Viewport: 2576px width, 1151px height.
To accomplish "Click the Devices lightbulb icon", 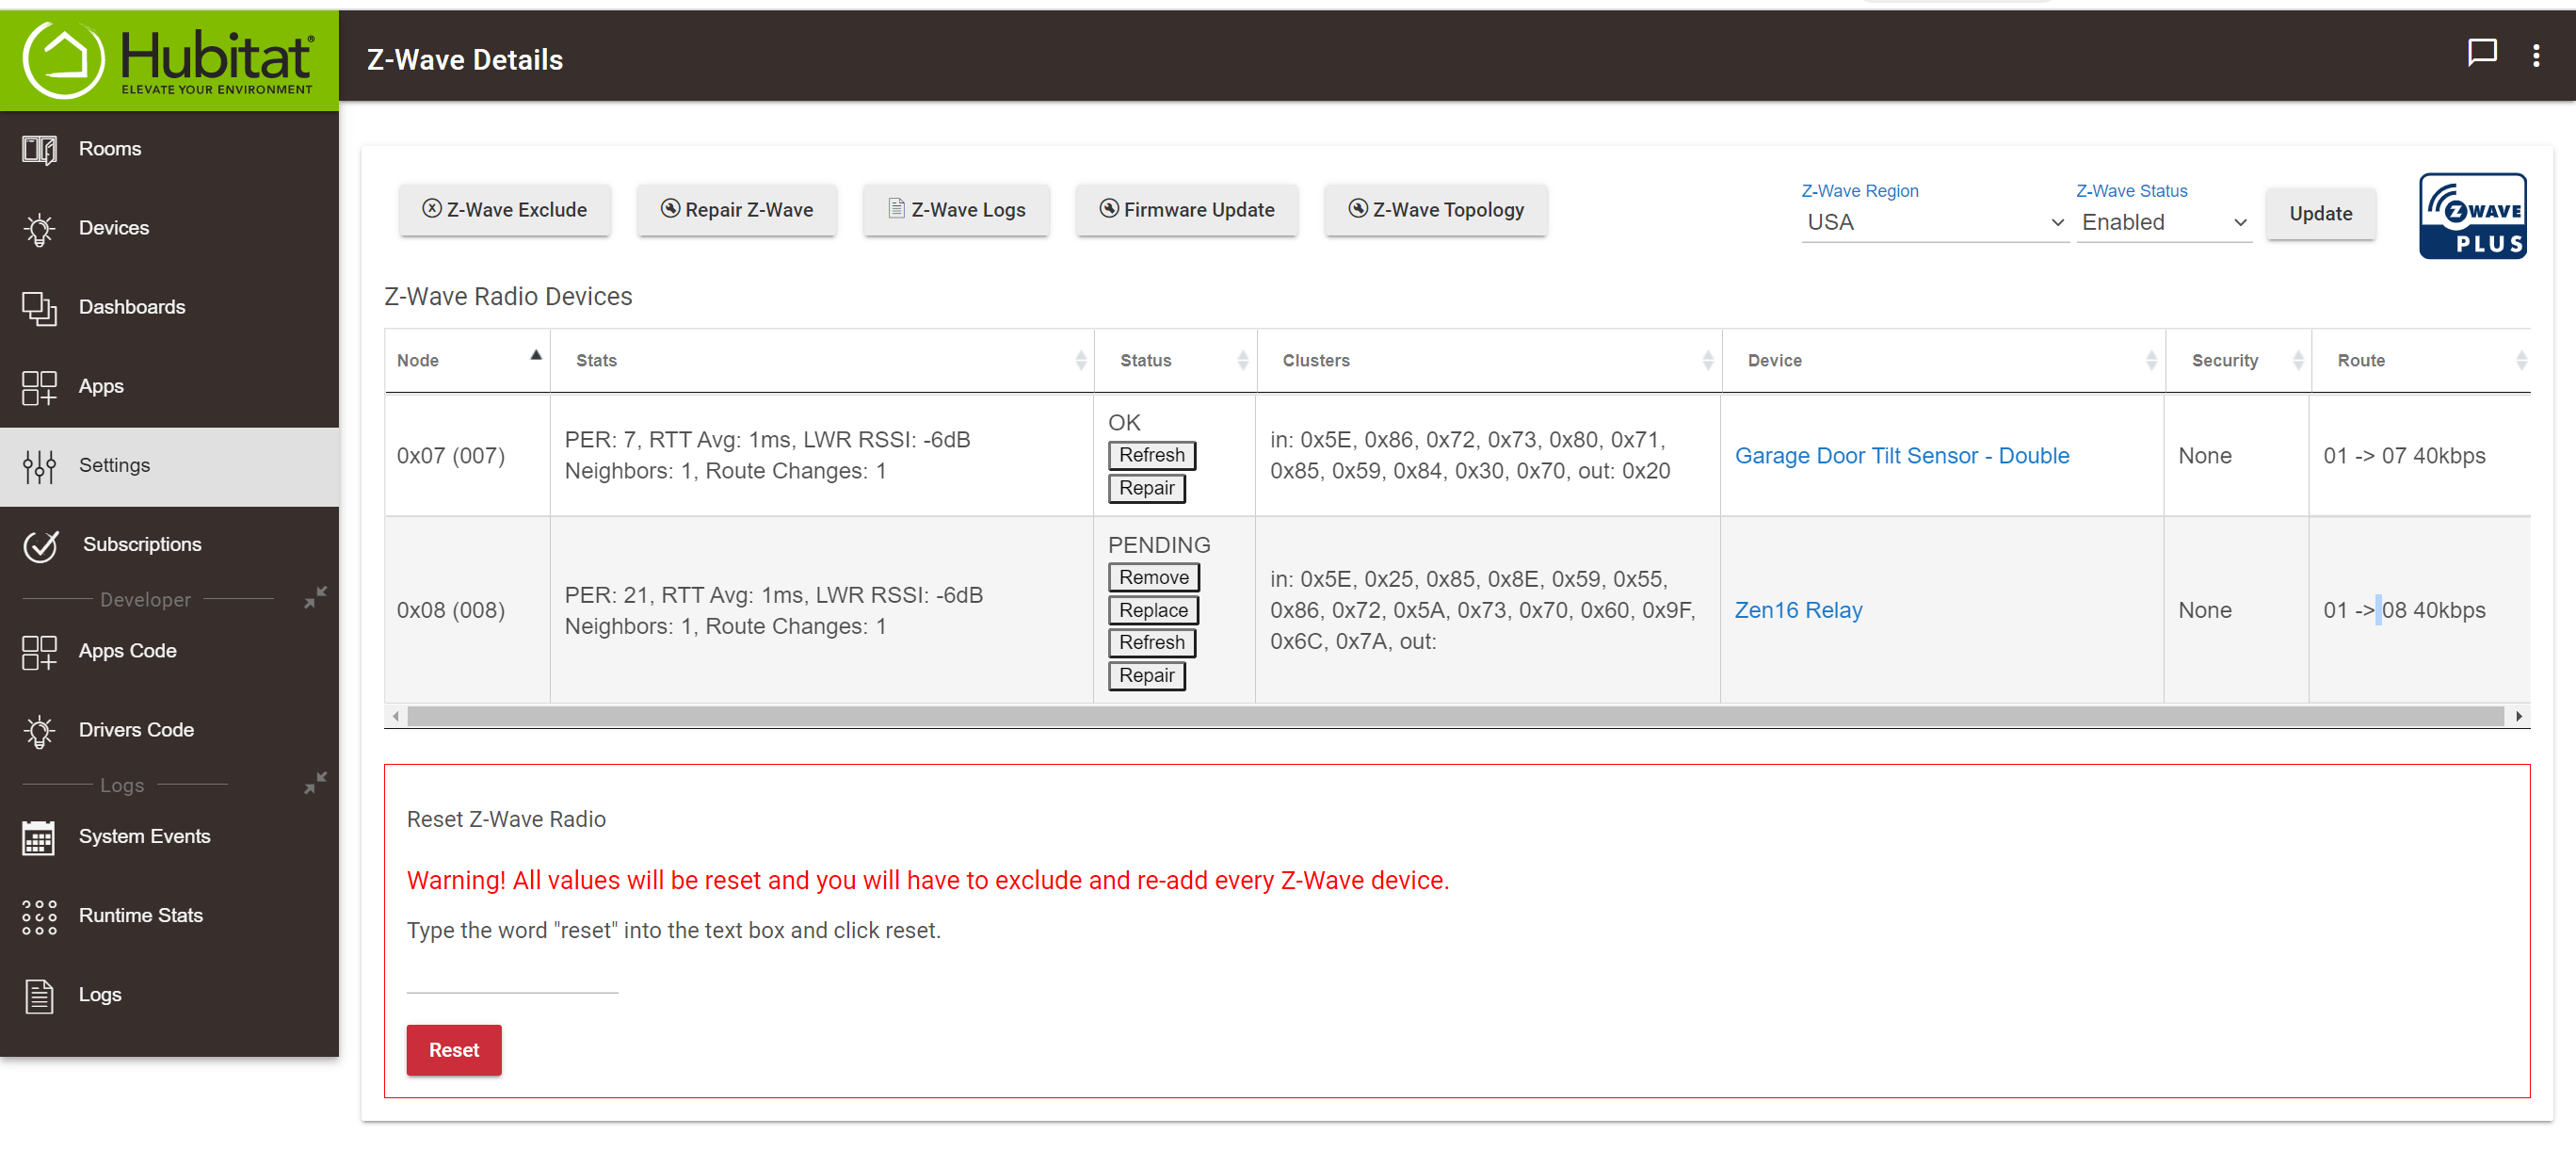I will 39,228.
